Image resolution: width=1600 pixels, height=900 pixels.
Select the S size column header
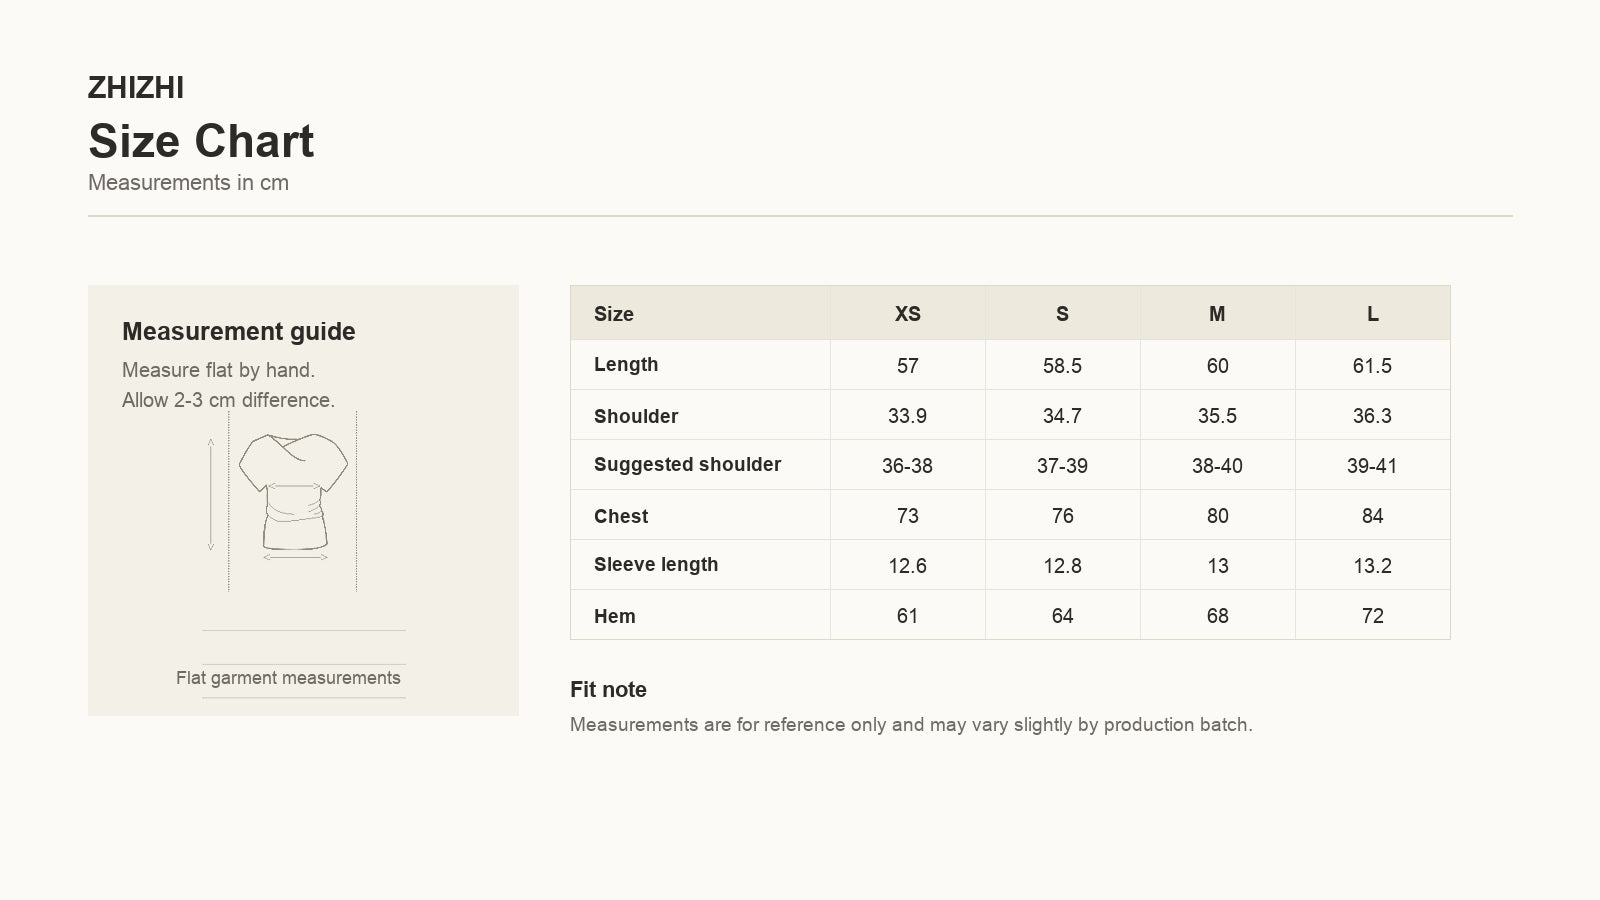point(1062,314)
